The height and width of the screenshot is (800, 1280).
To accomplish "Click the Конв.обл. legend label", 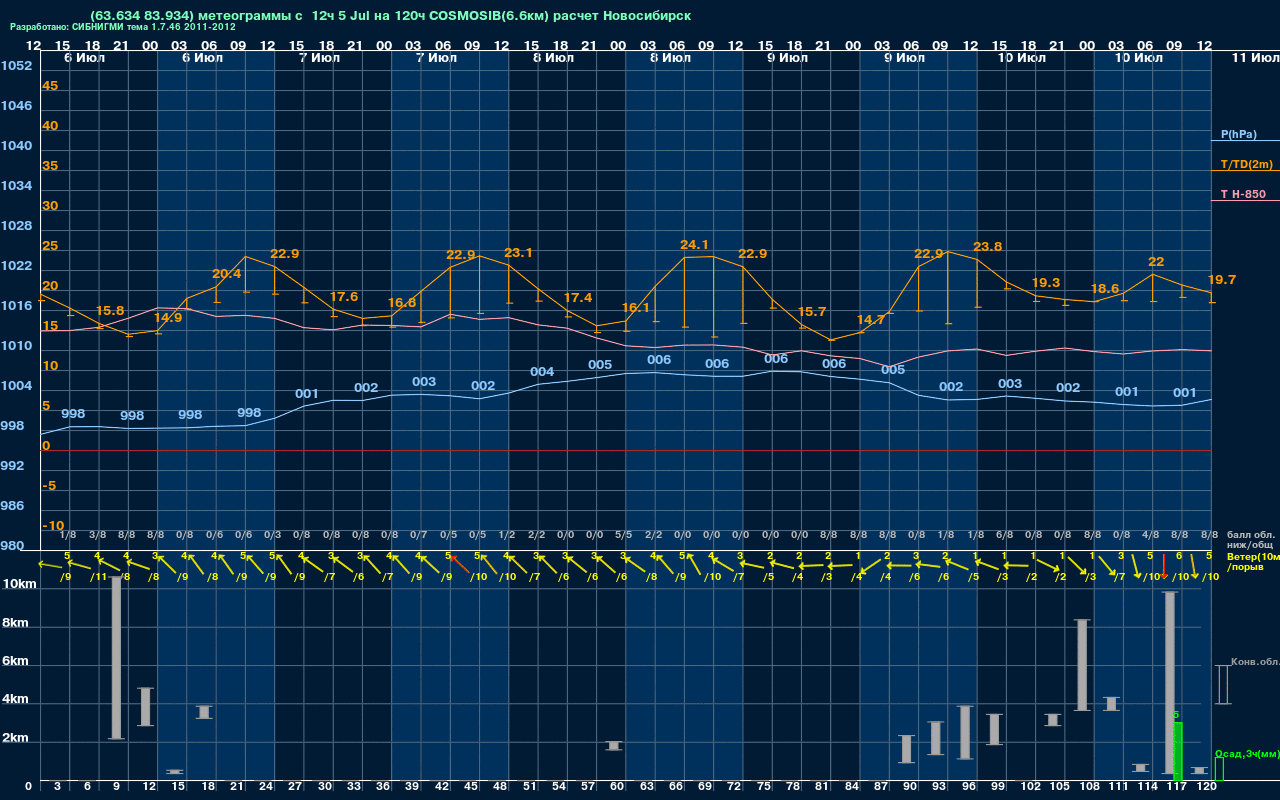I will (1255, 662).
